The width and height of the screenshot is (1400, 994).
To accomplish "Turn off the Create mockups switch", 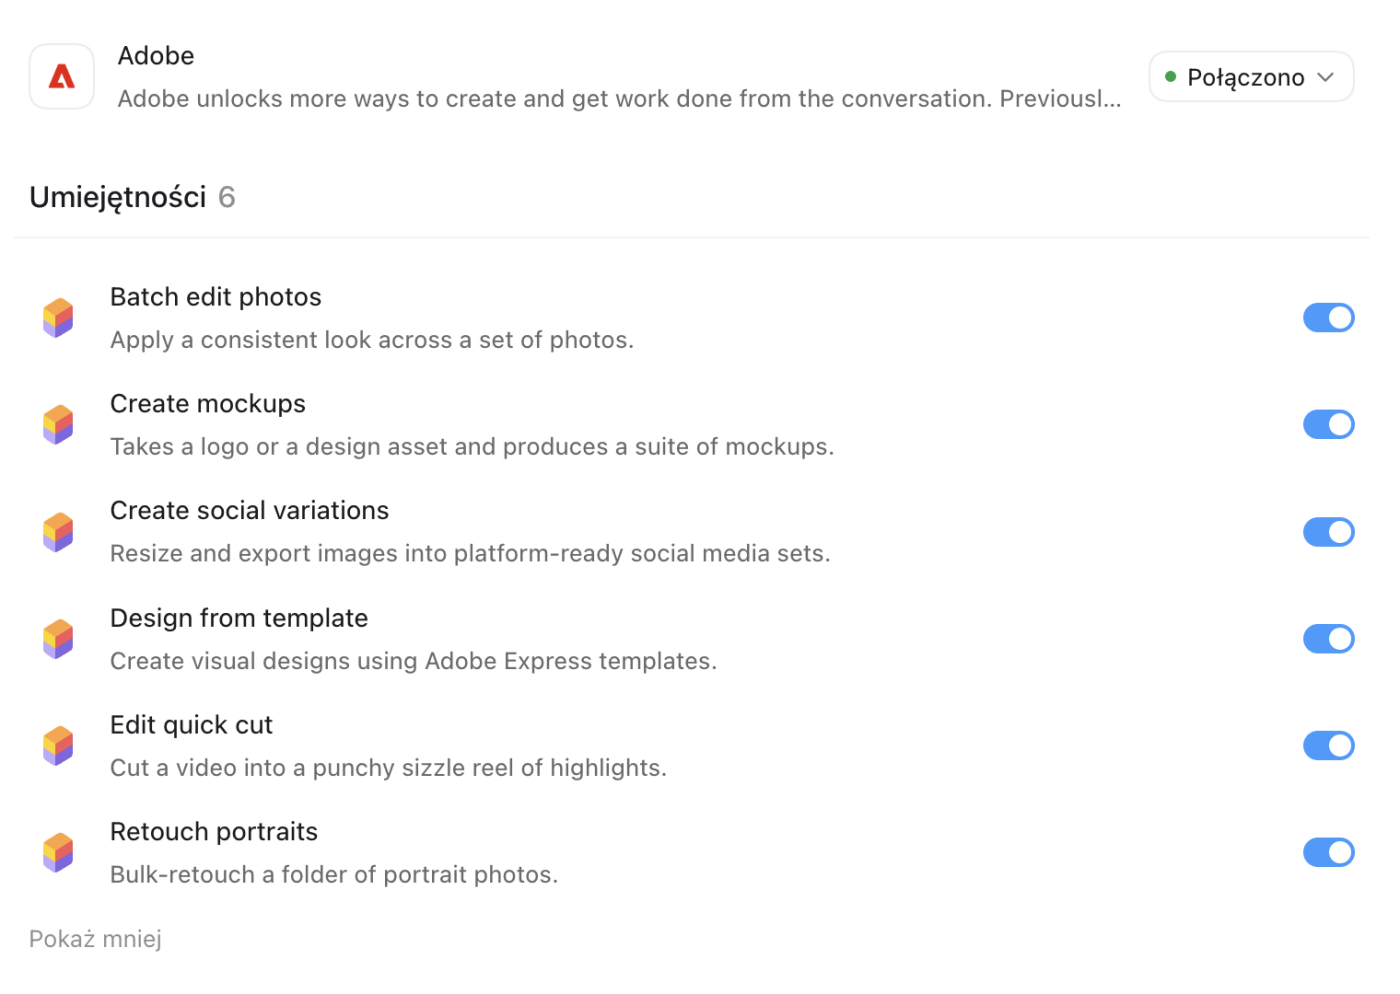I will pyautogui.click(x=1328, y=425).
